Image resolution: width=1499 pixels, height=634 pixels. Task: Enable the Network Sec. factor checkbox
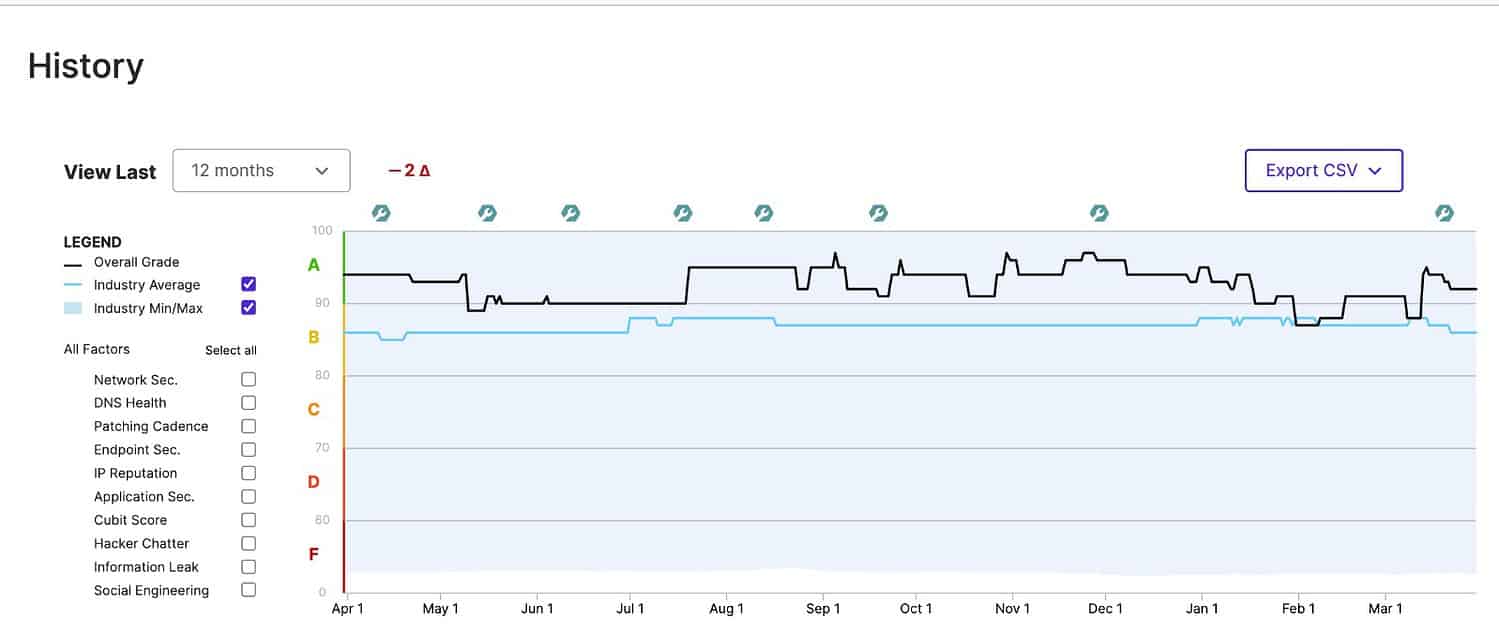249,380
